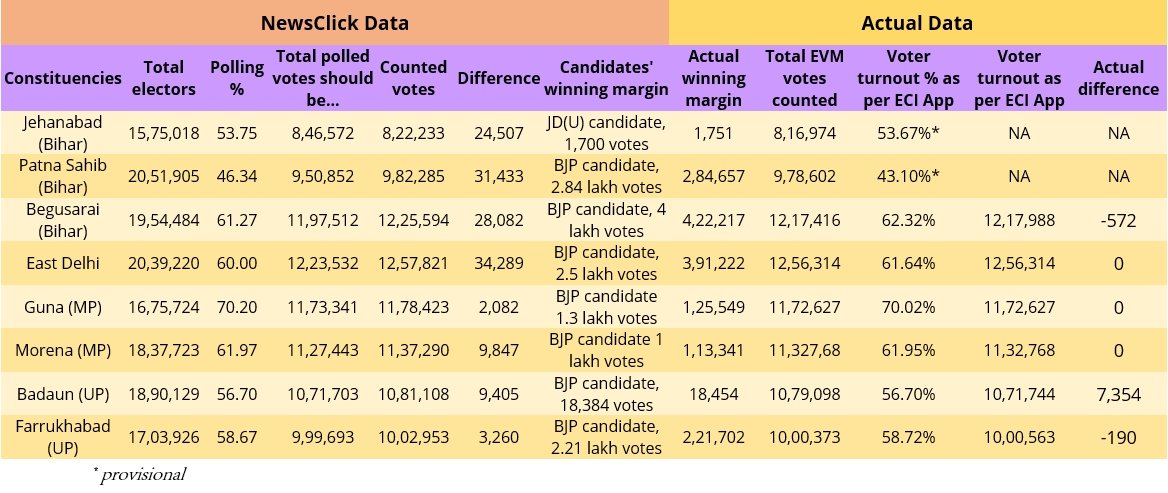Select the East Delhi constituency cell
Image resolution: width=1168 pixels, height=493 pixels.
63,263
